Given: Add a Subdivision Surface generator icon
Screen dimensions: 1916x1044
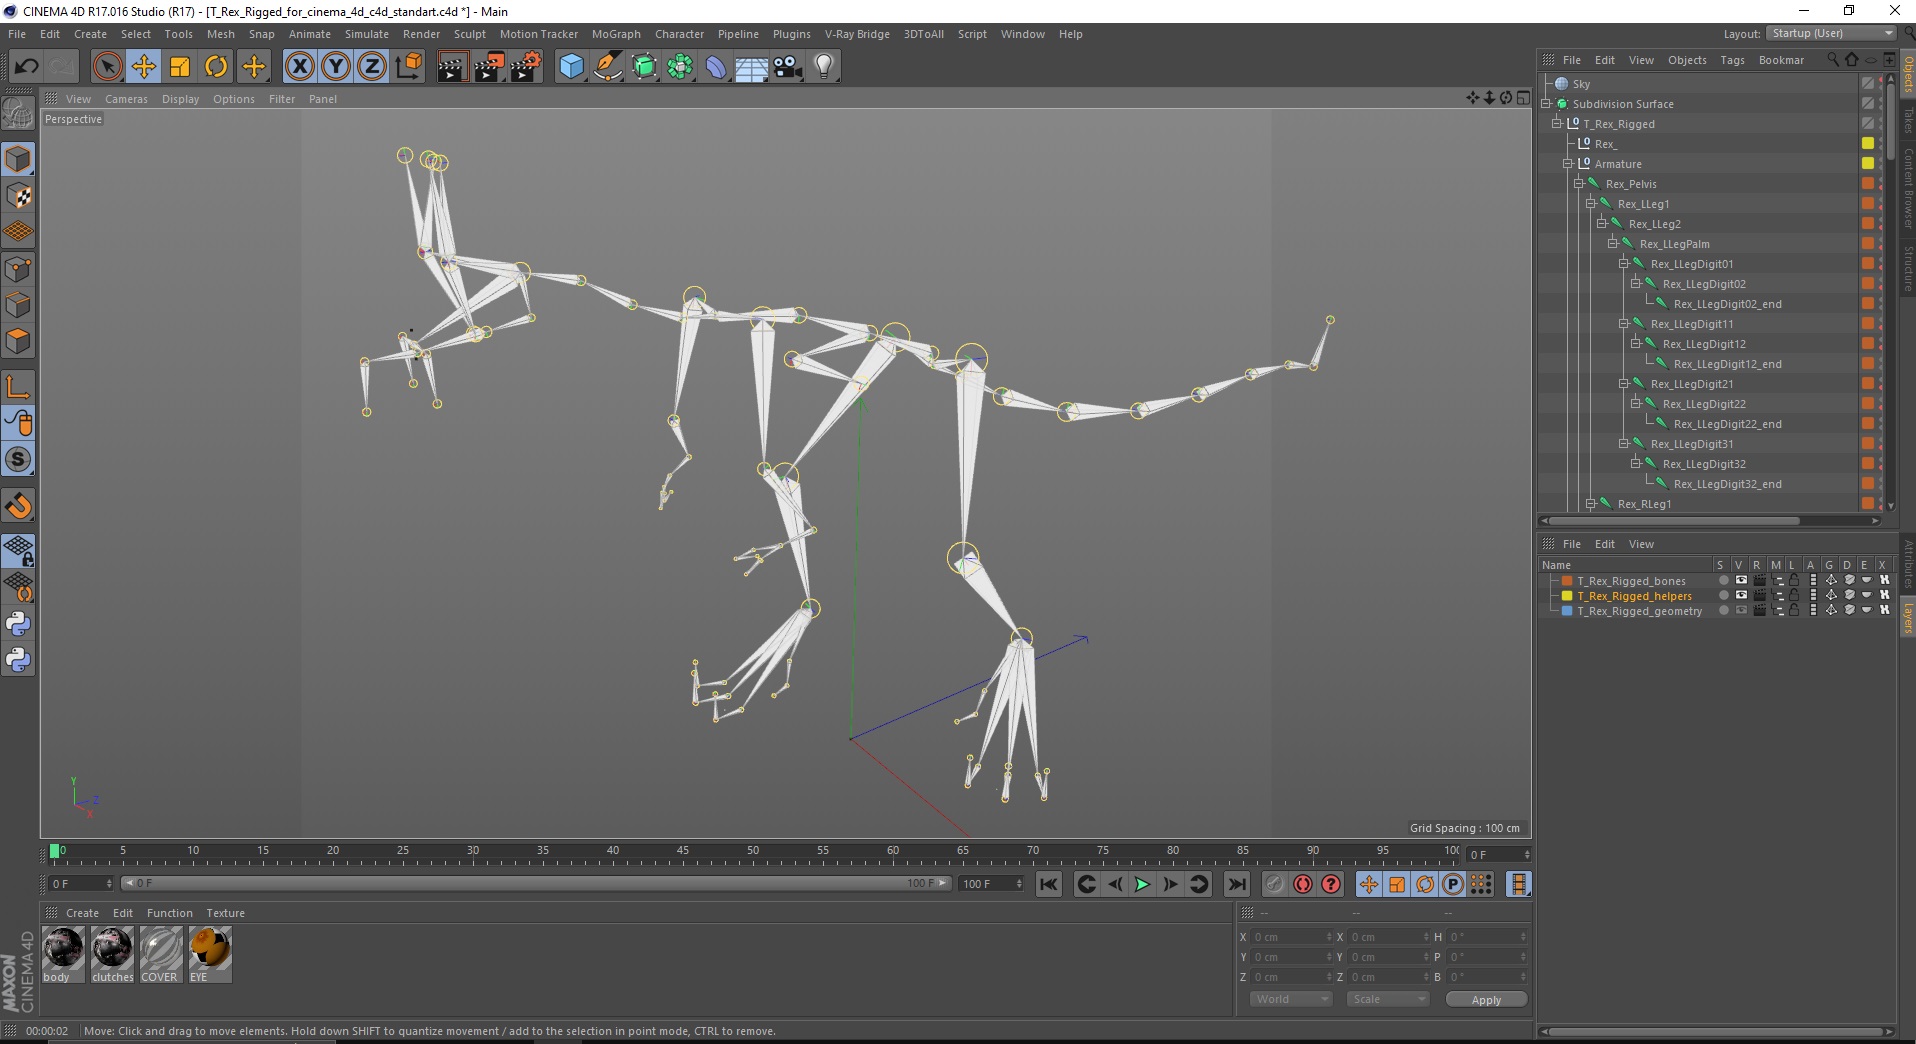Looking at the screenshot, I should click(644, 67).
